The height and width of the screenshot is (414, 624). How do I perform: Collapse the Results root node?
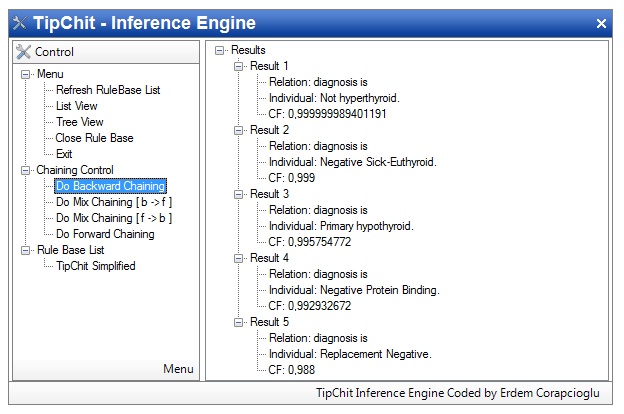click(220, 50)
